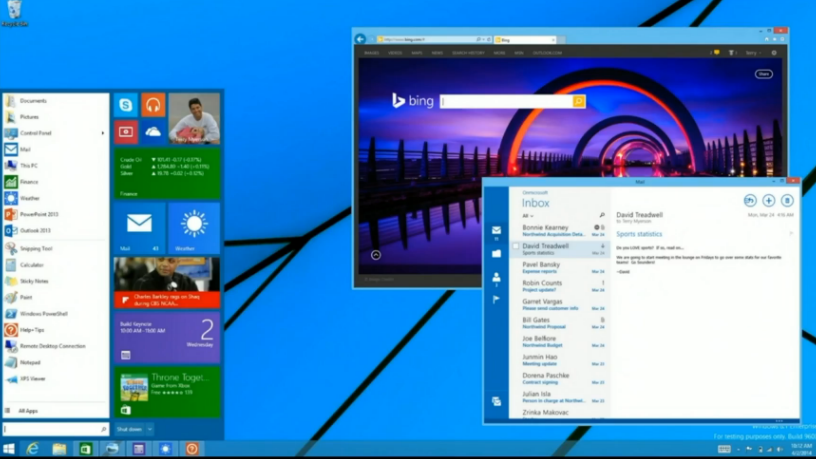The image size is (816, 459).
Task: Tick the checkbox beside David Treadwell's email
Action: point(516,246)
